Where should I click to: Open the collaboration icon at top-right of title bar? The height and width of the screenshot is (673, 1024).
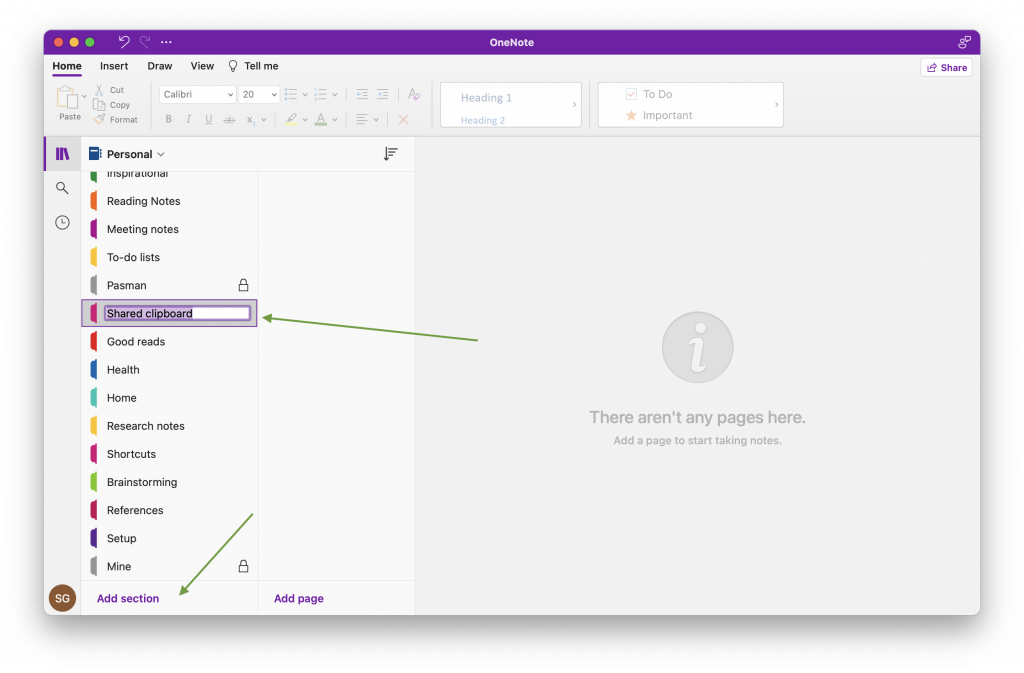(964, 42)
